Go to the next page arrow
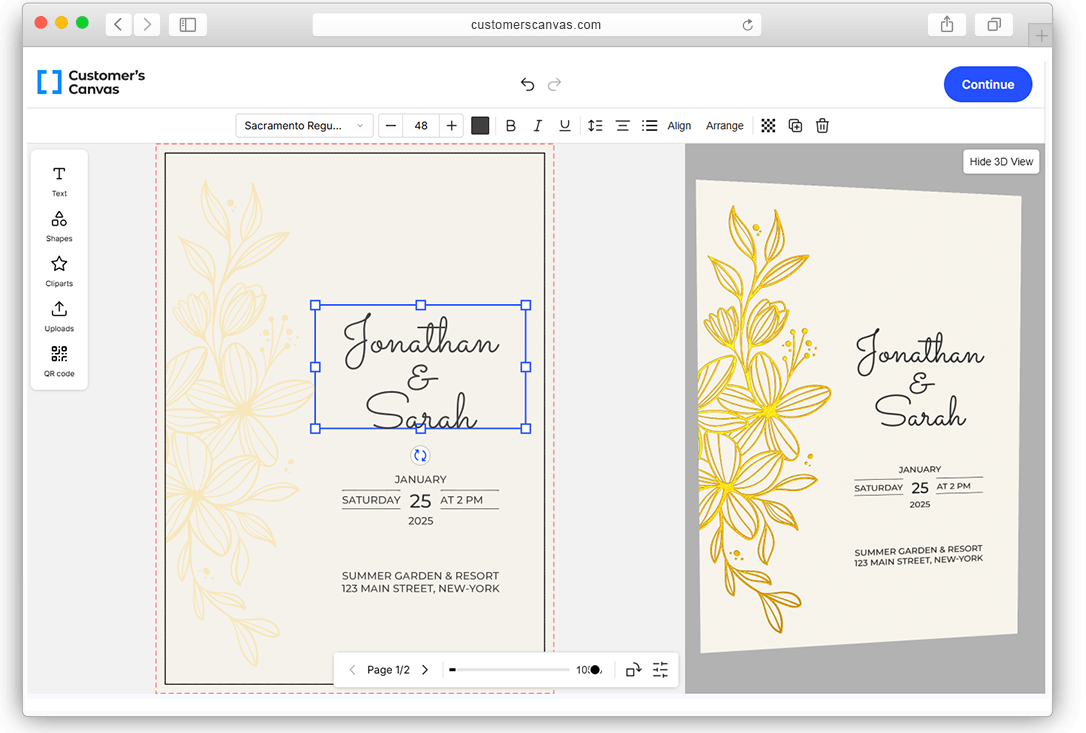 [x=425, y=670]
